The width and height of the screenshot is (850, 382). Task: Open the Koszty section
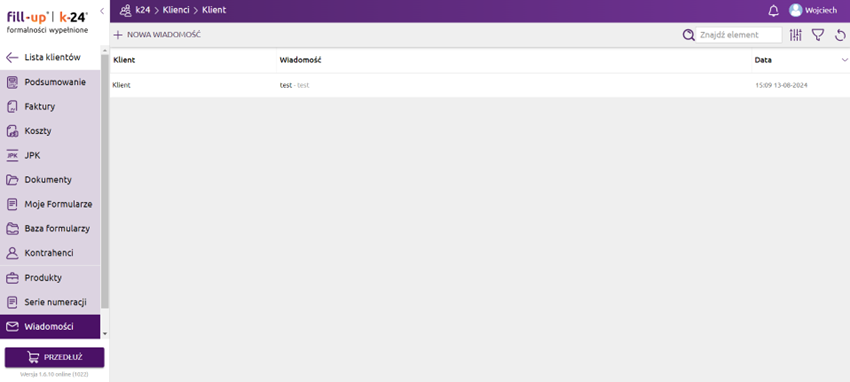(x=50, y=131)
